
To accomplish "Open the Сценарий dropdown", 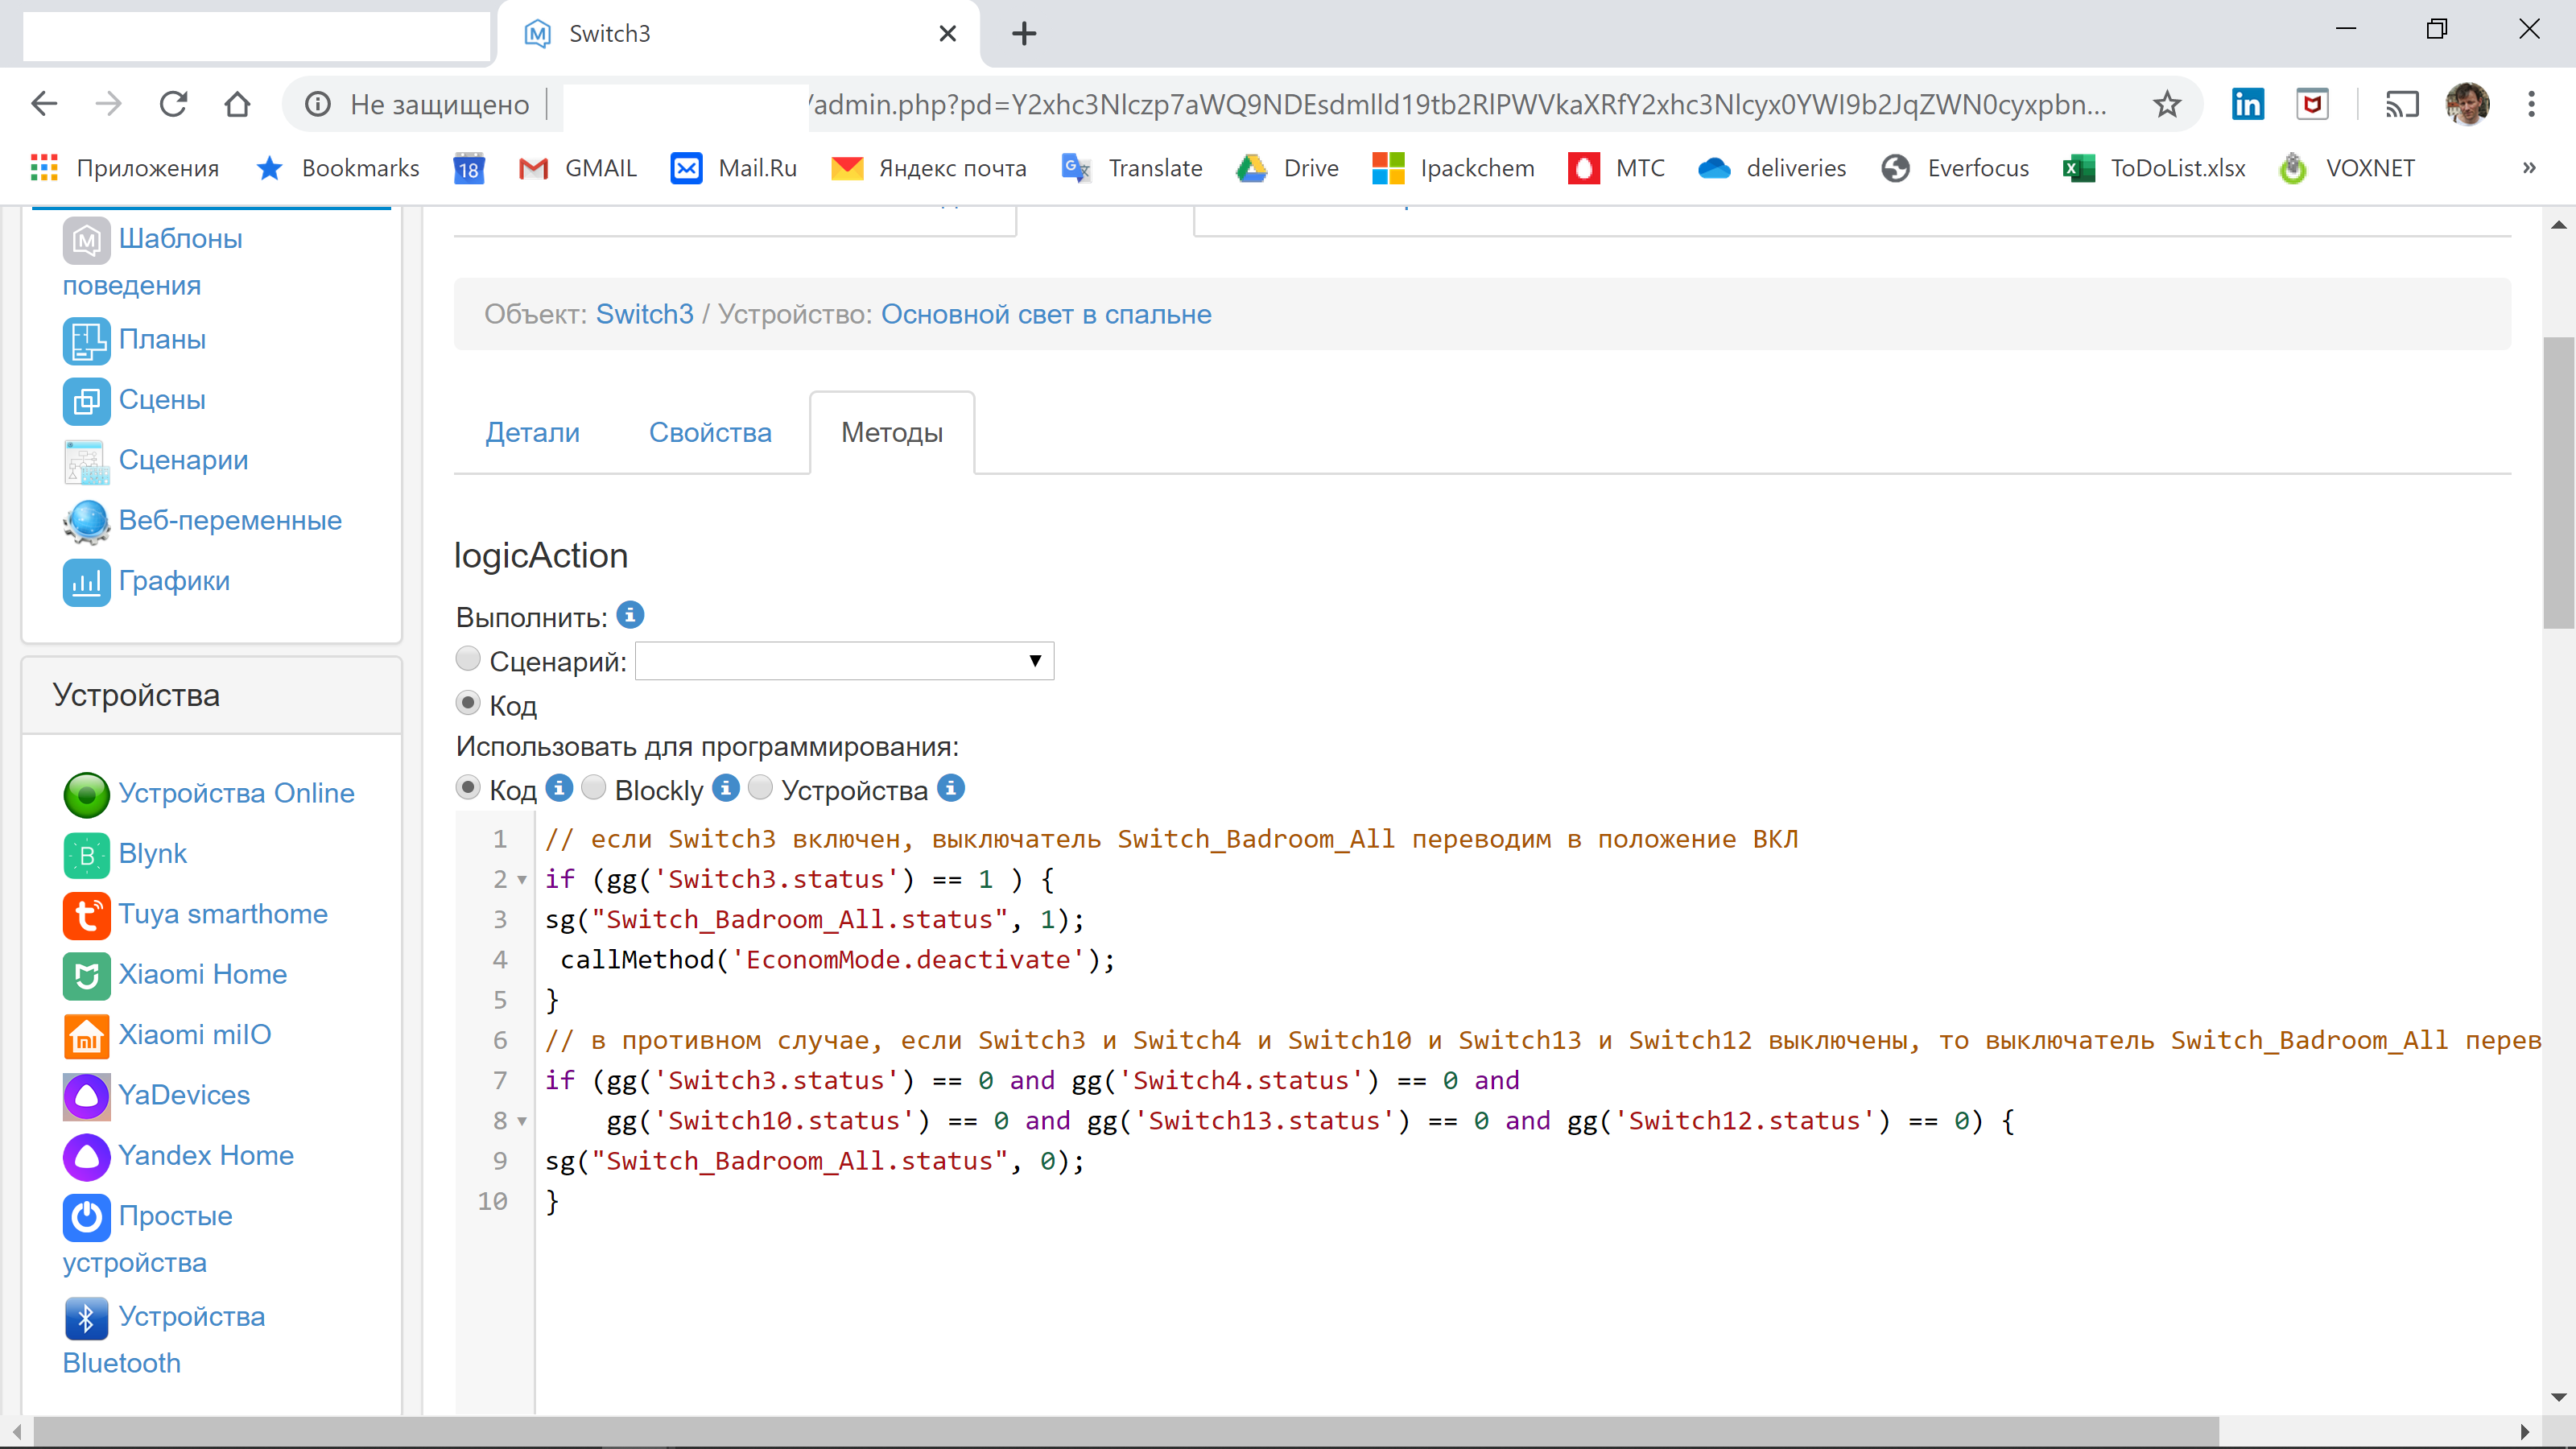I will click(848, 660).
